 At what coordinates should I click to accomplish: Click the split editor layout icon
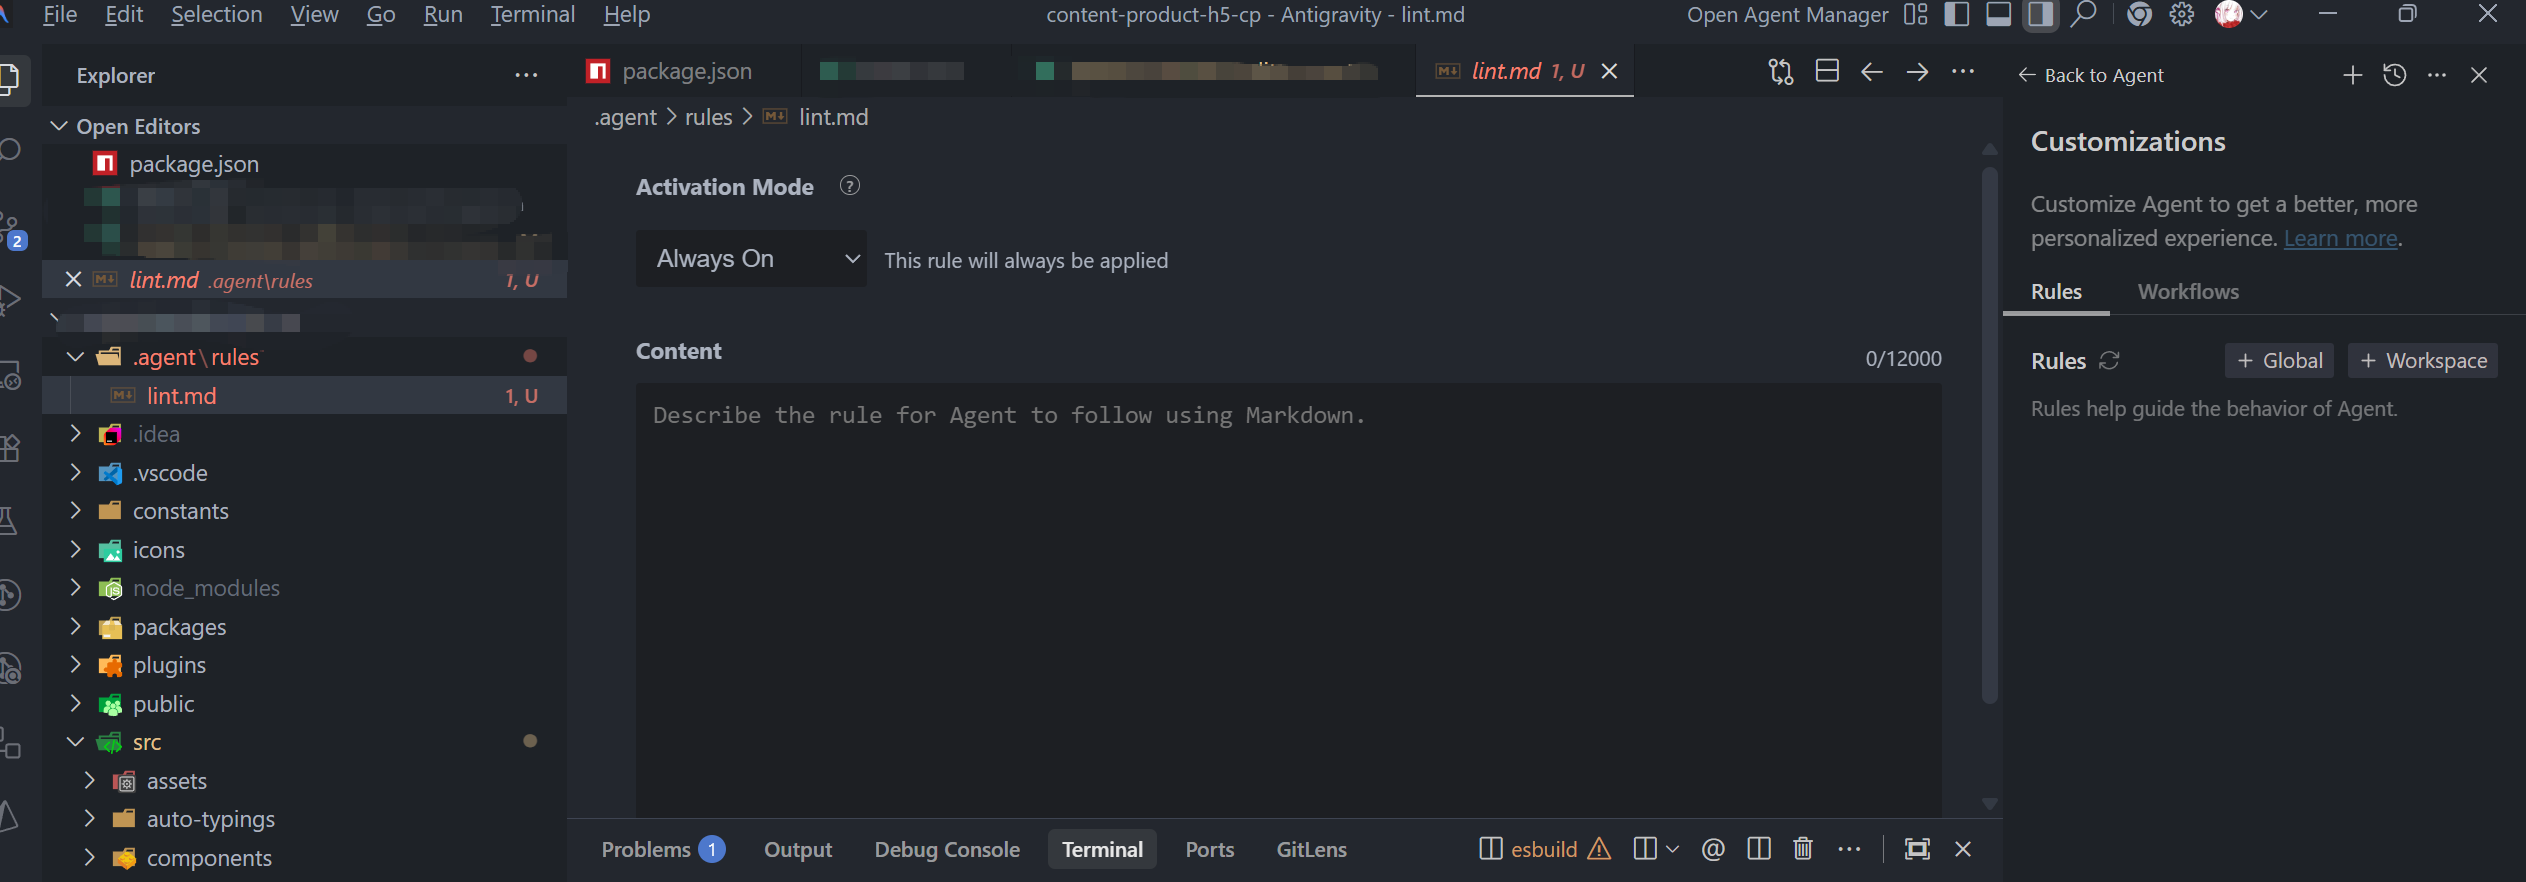click(1827, 71)
